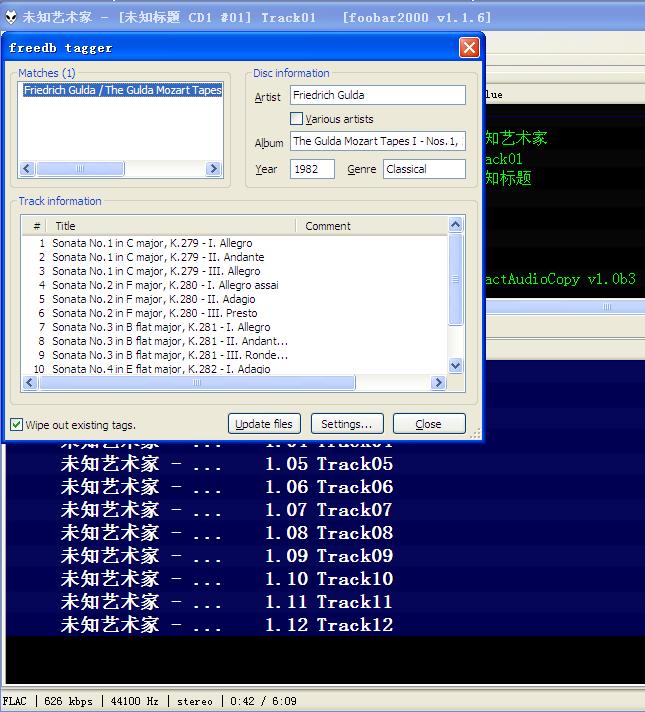
Task: Click into the Artist field containing Friedrich Gulda
Action: [377, 95]
